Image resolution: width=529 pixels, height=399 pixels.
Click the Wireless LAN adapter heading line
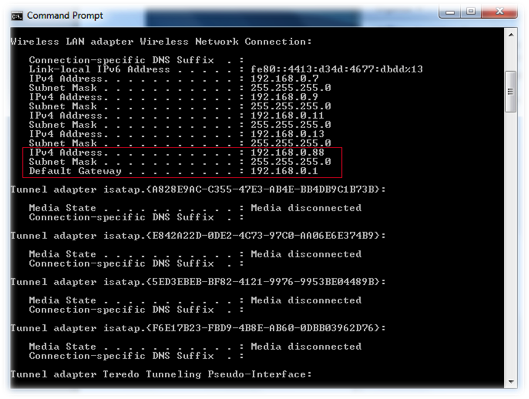[161, 41]
